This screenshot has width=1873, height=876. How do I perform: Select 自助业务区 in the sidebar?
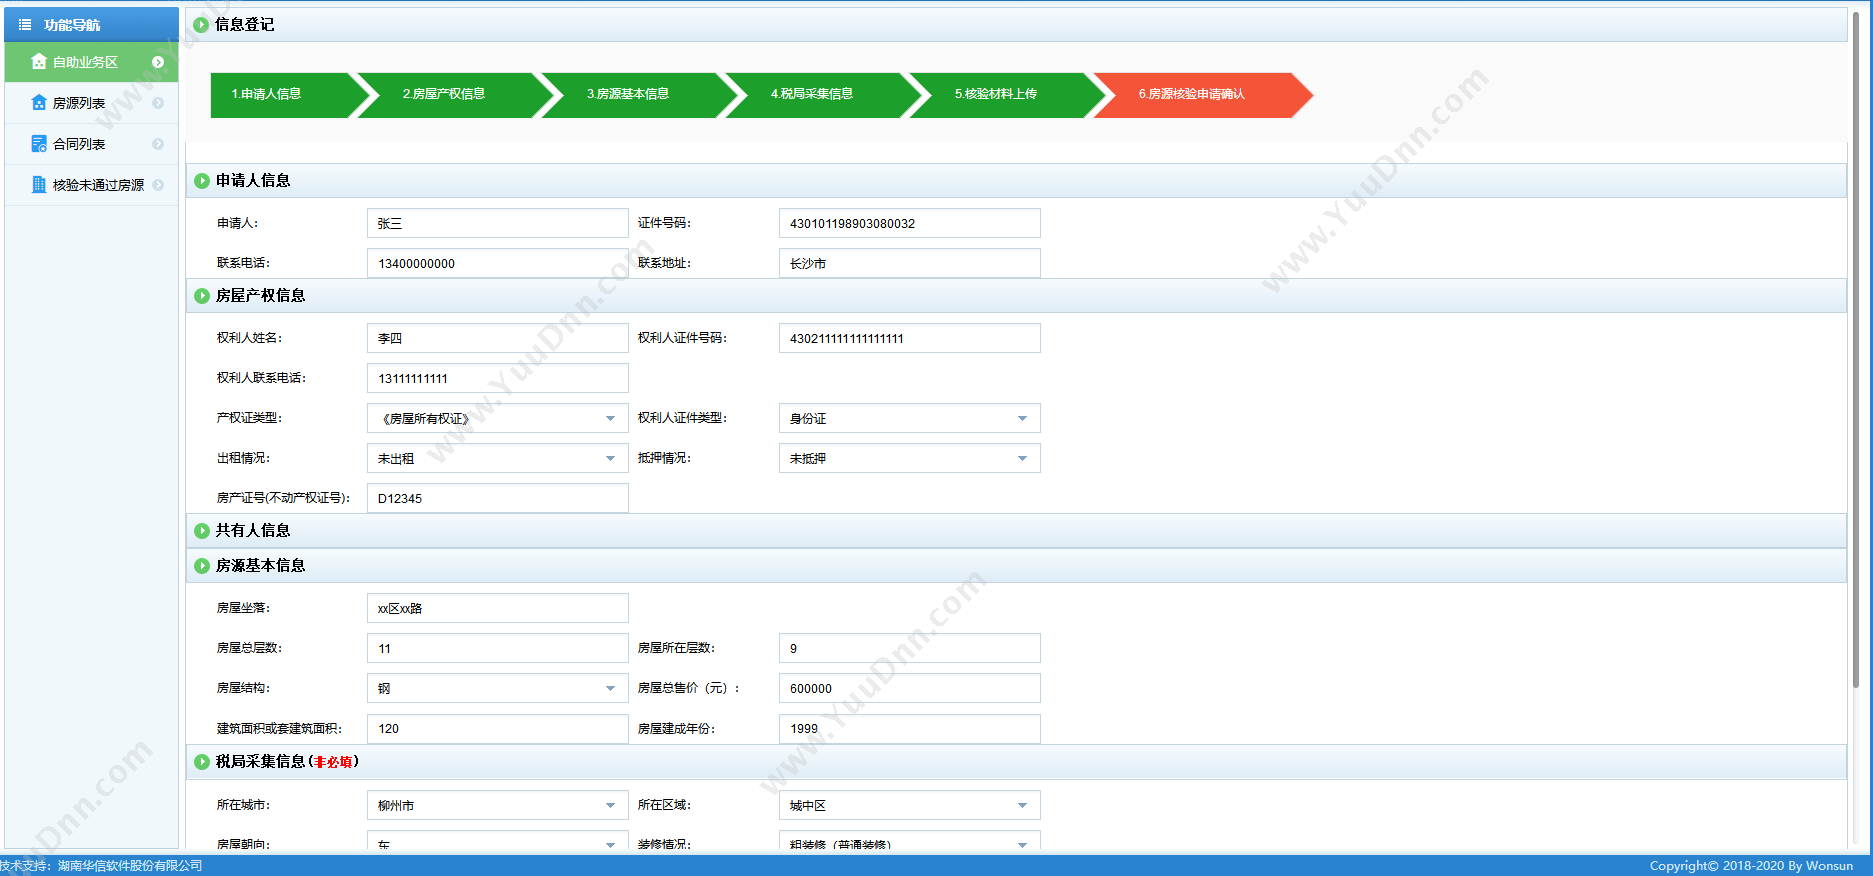91,62
